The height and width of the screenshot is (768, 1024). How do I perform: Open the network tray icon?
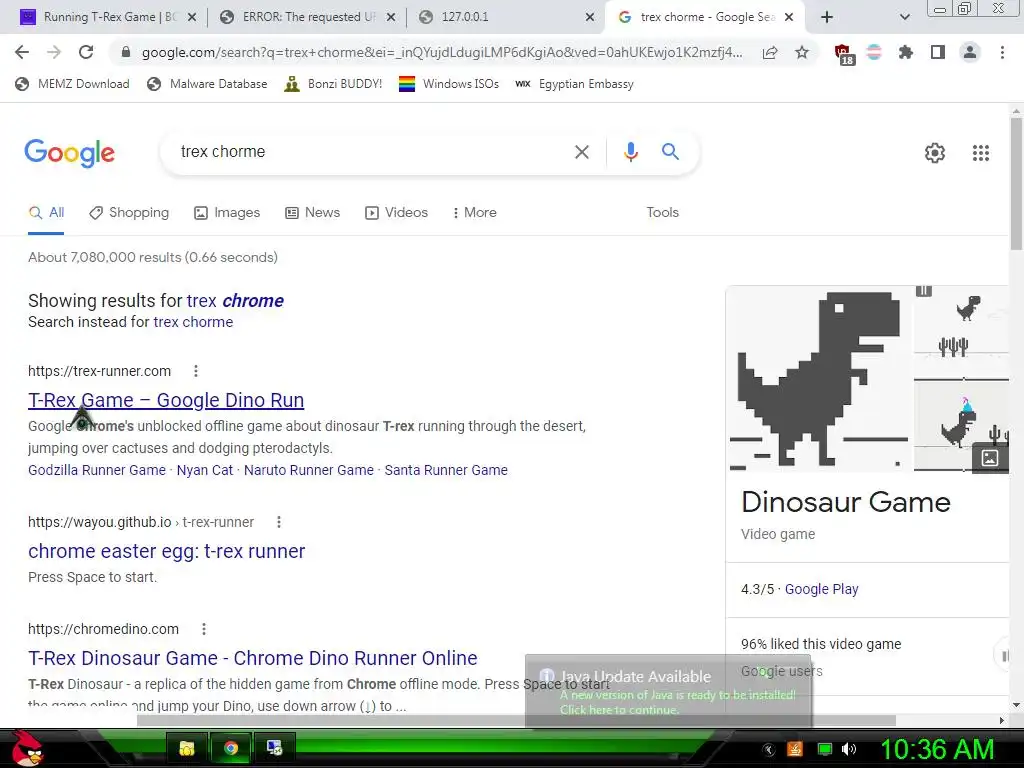[824, 749]
